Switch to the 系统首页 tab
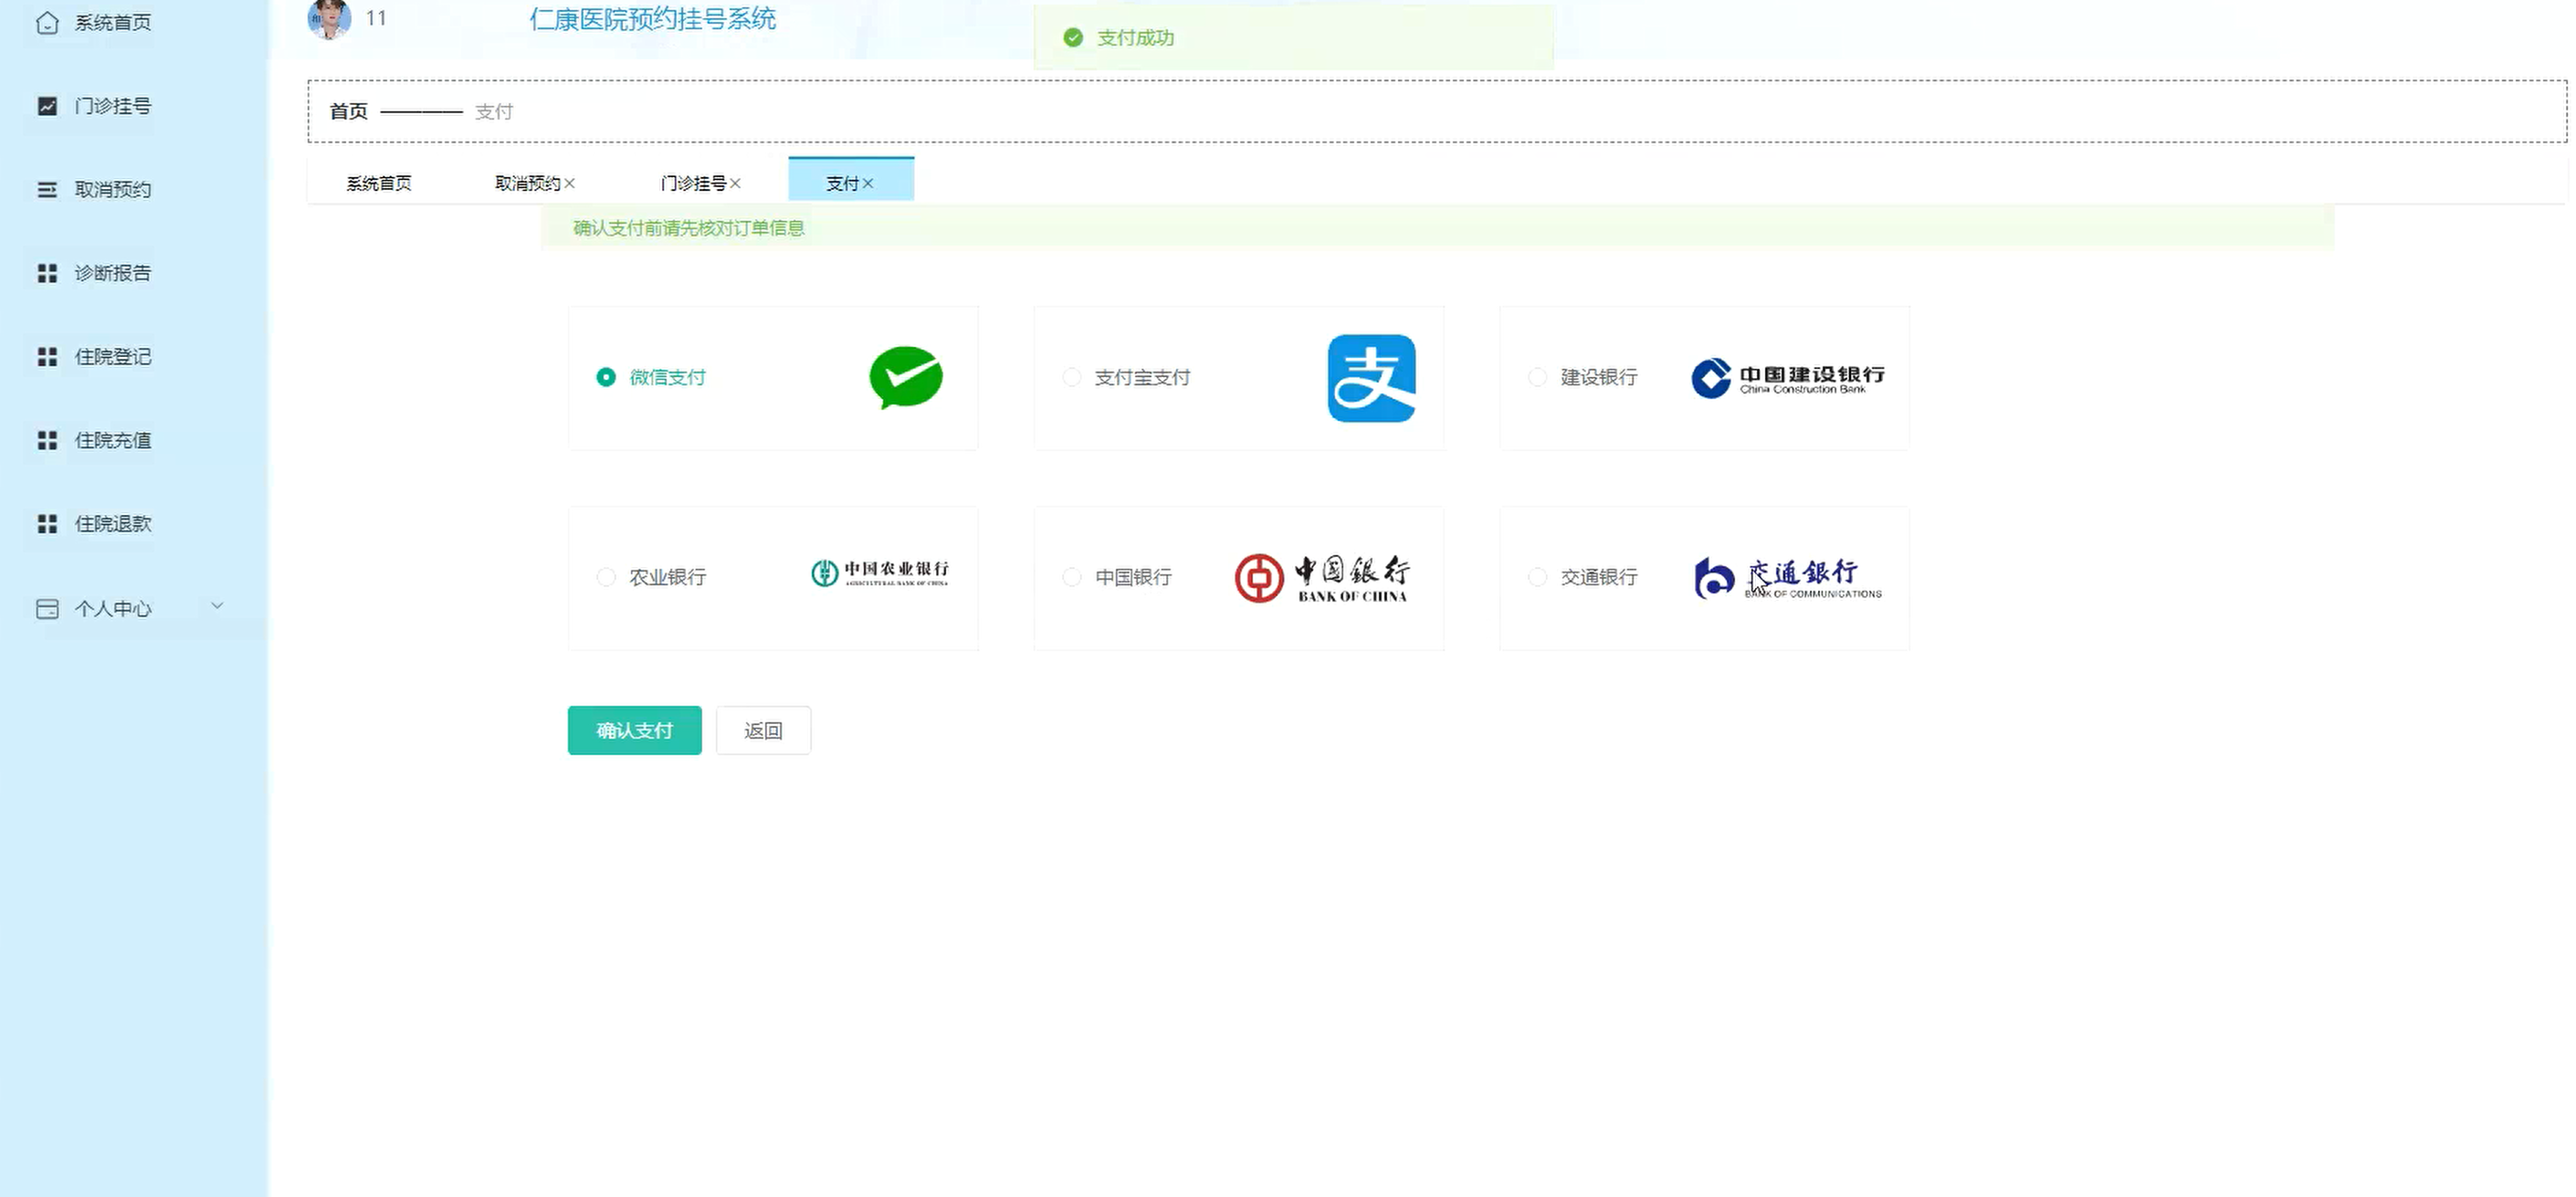The height and width of the screenshot is (1197, 2576). [x=379, y=183]
